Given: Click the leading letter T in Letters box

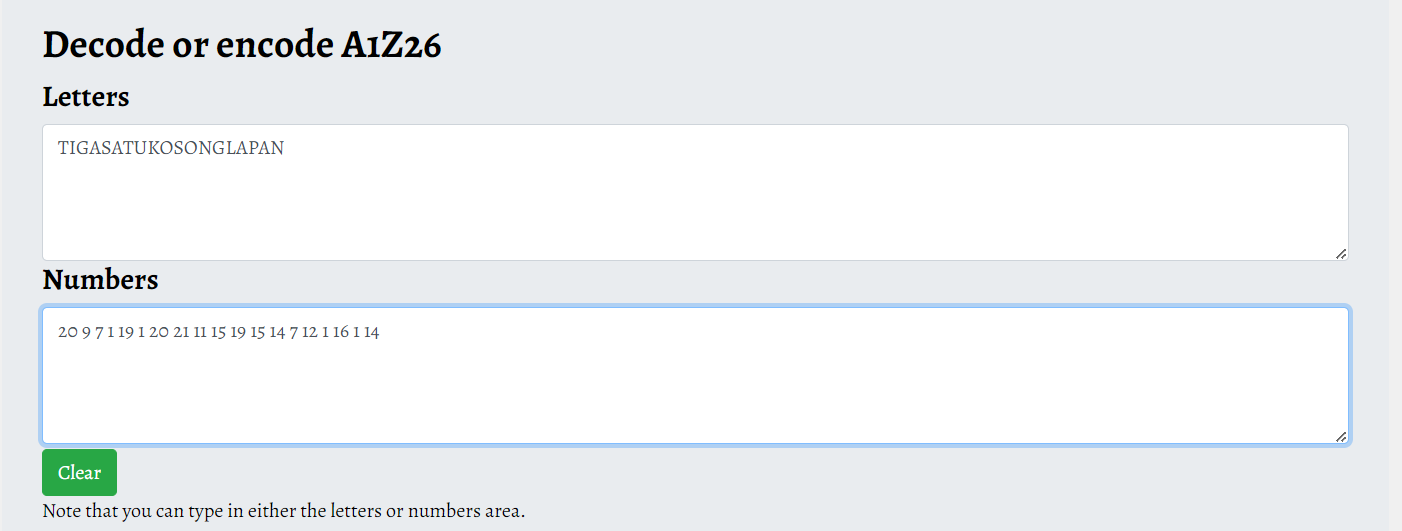Looking at the screenshot, I should [62, 148].
